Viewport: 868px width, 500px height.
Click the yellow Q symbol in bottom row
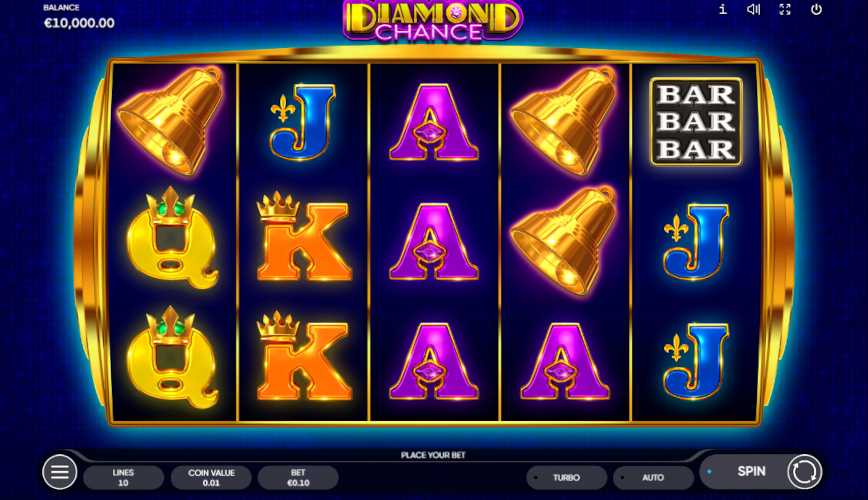click(172, 358)
